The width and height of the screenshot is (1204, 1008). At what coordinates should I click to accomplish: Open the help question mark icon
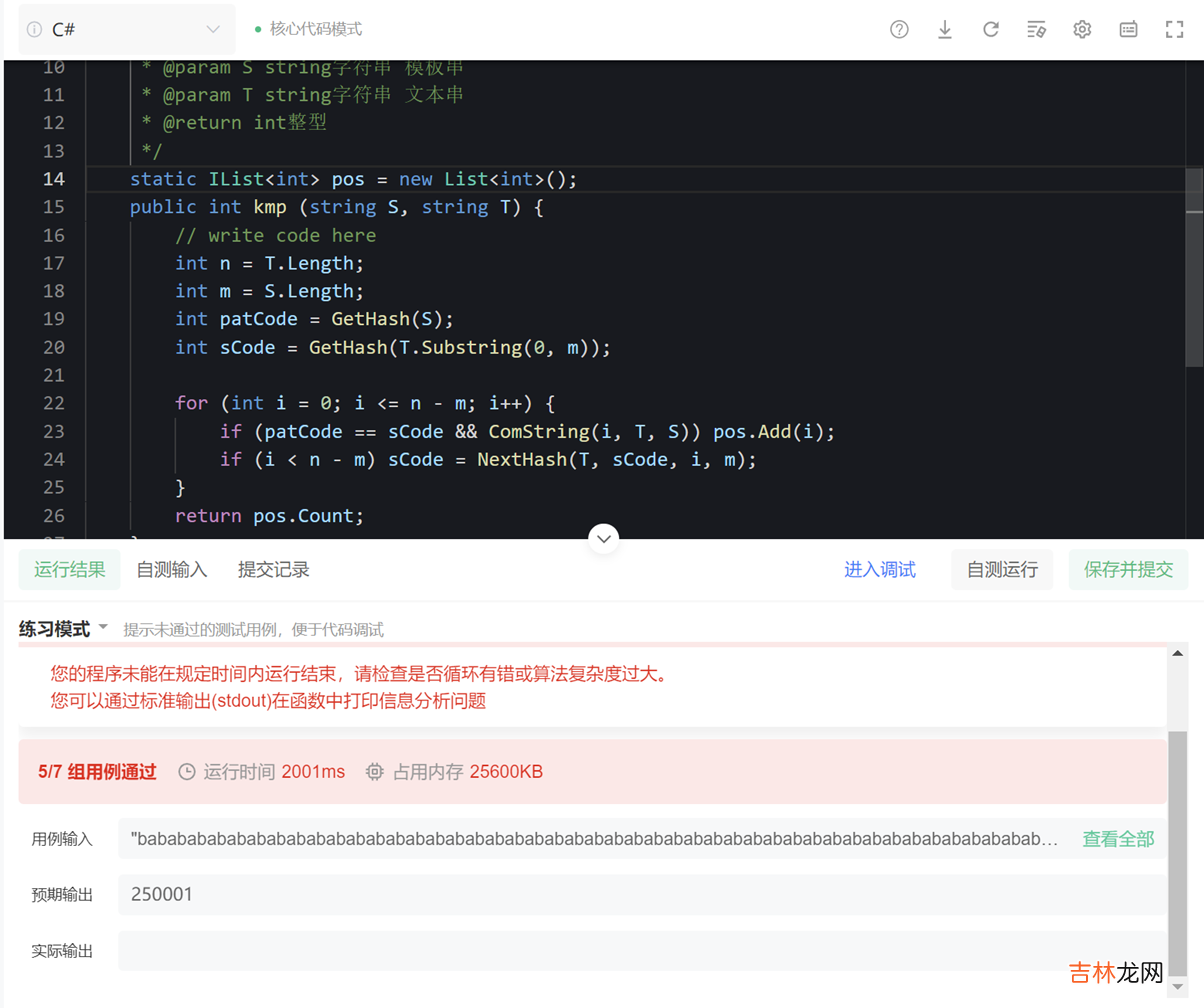click(899, 29)
